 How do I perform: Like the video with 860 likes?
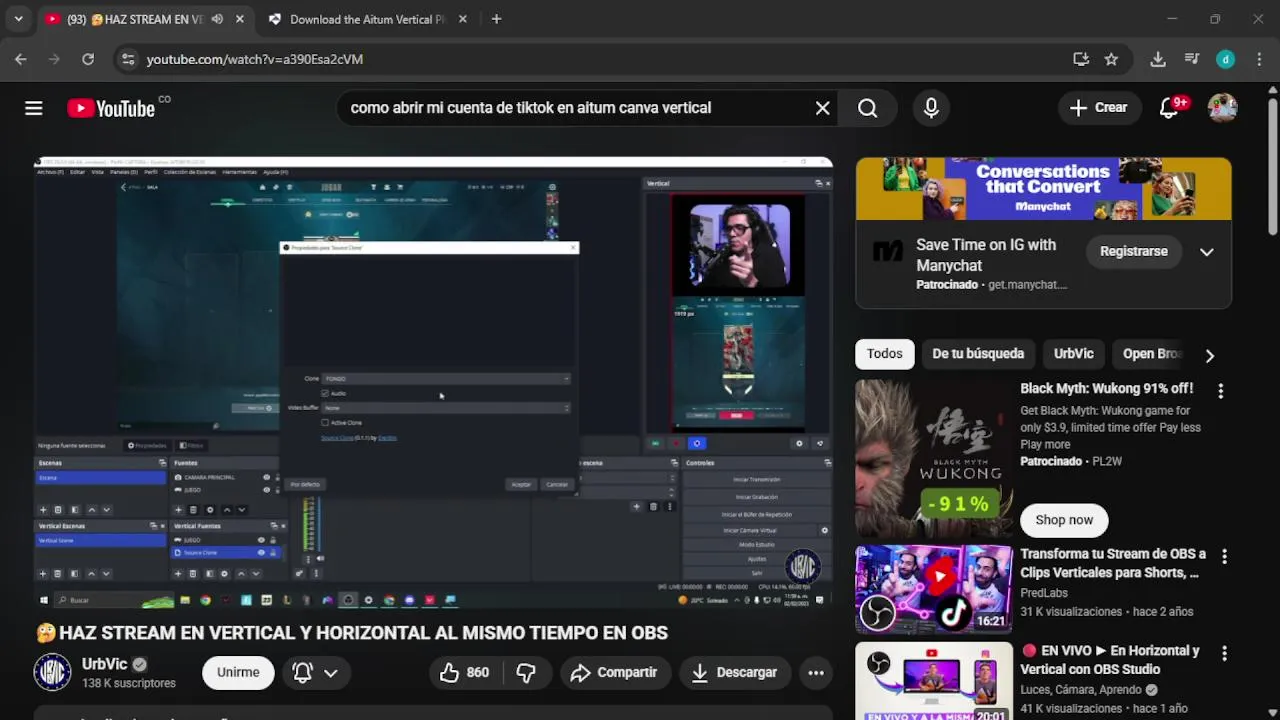[x=465, y=673]
